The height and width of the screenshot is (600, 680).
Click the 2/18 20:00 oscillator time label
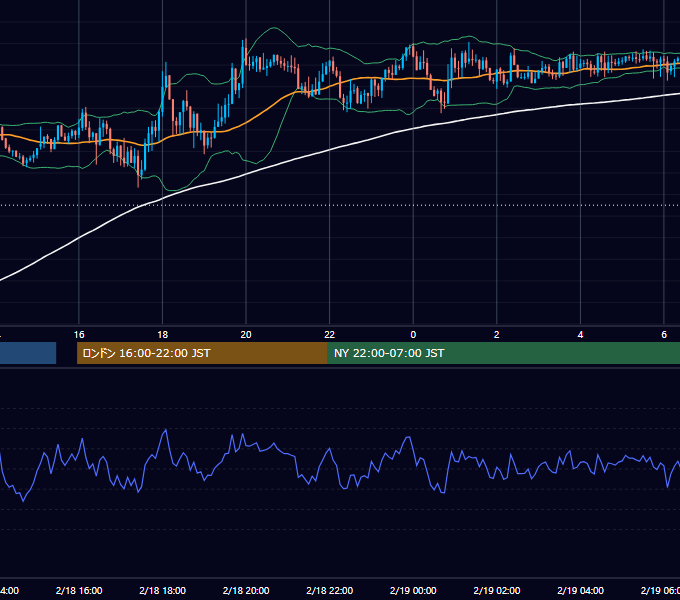coord(246,590)
